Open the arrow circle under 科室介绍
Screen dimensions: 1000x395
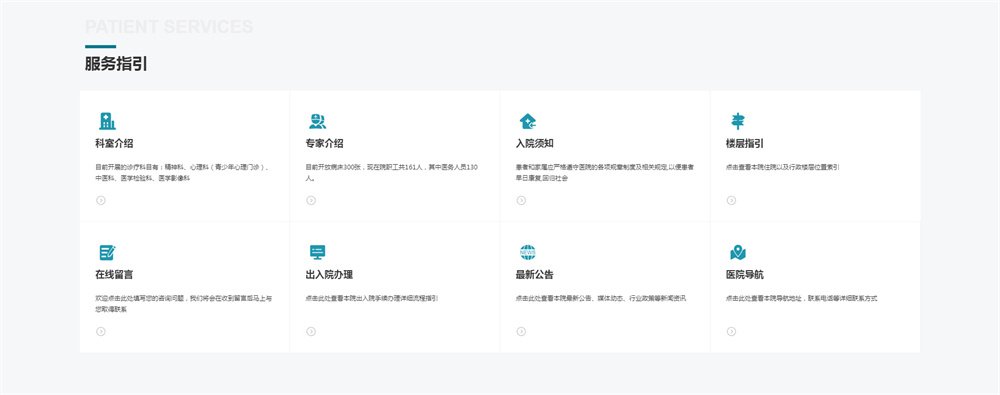coord(101,200)
